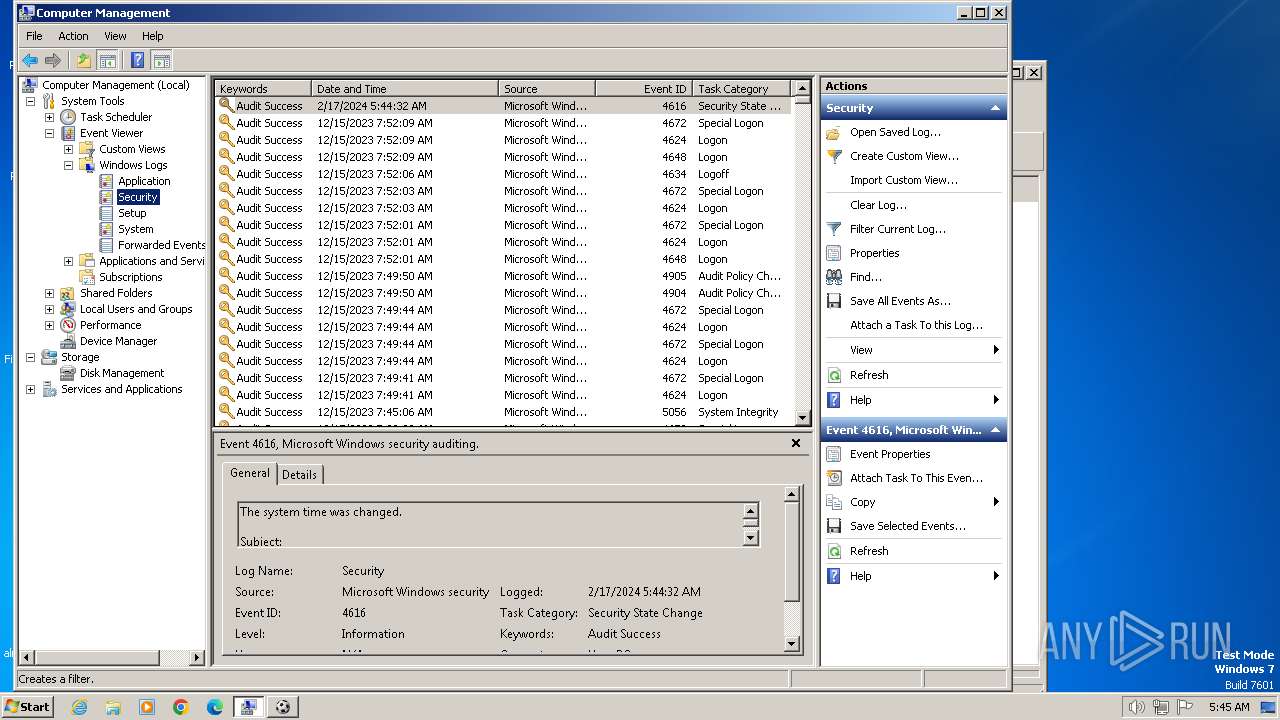Click Save All Events As action
1280x720 pixels.
click(x=900, y=301)
